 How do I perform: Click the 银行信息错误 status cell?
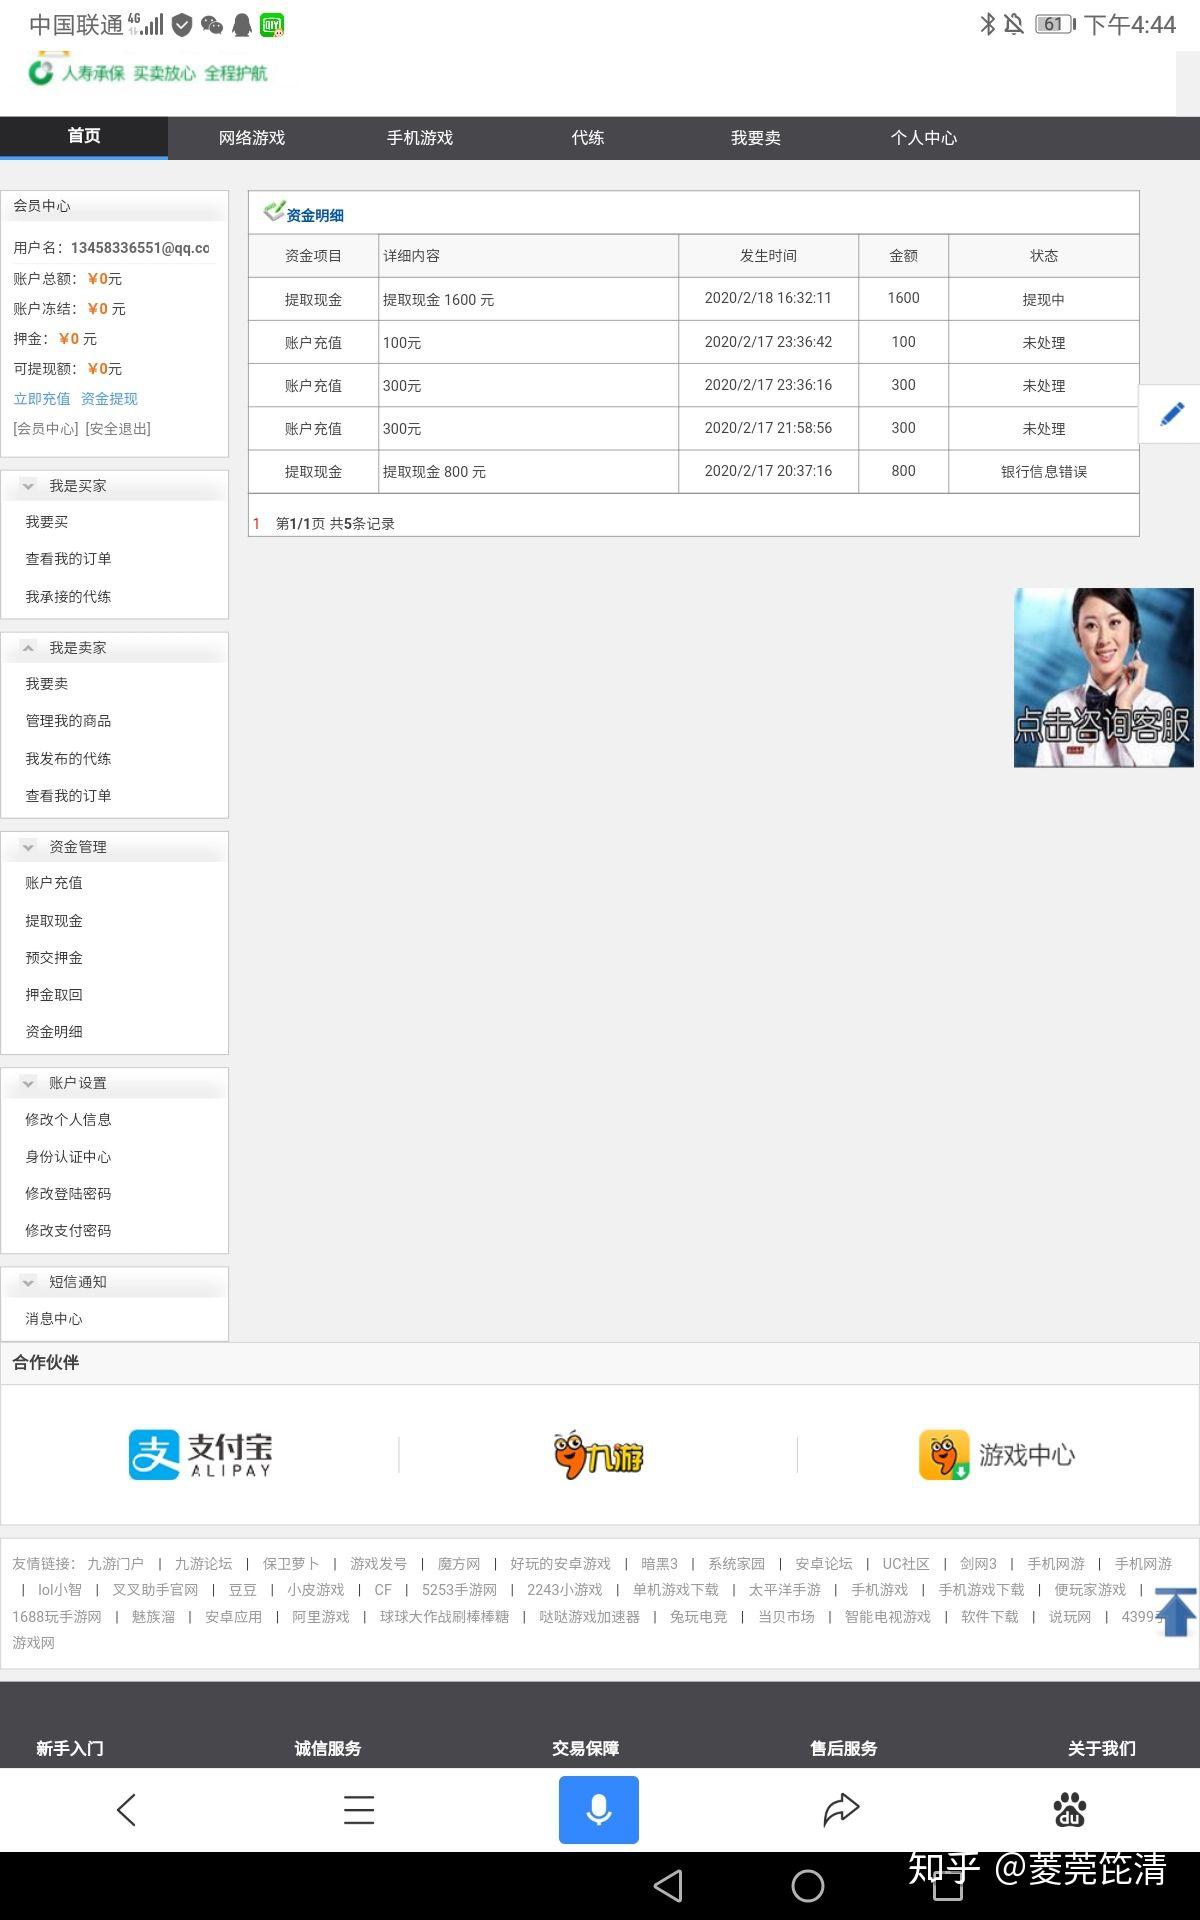(x=1044, y=472)
